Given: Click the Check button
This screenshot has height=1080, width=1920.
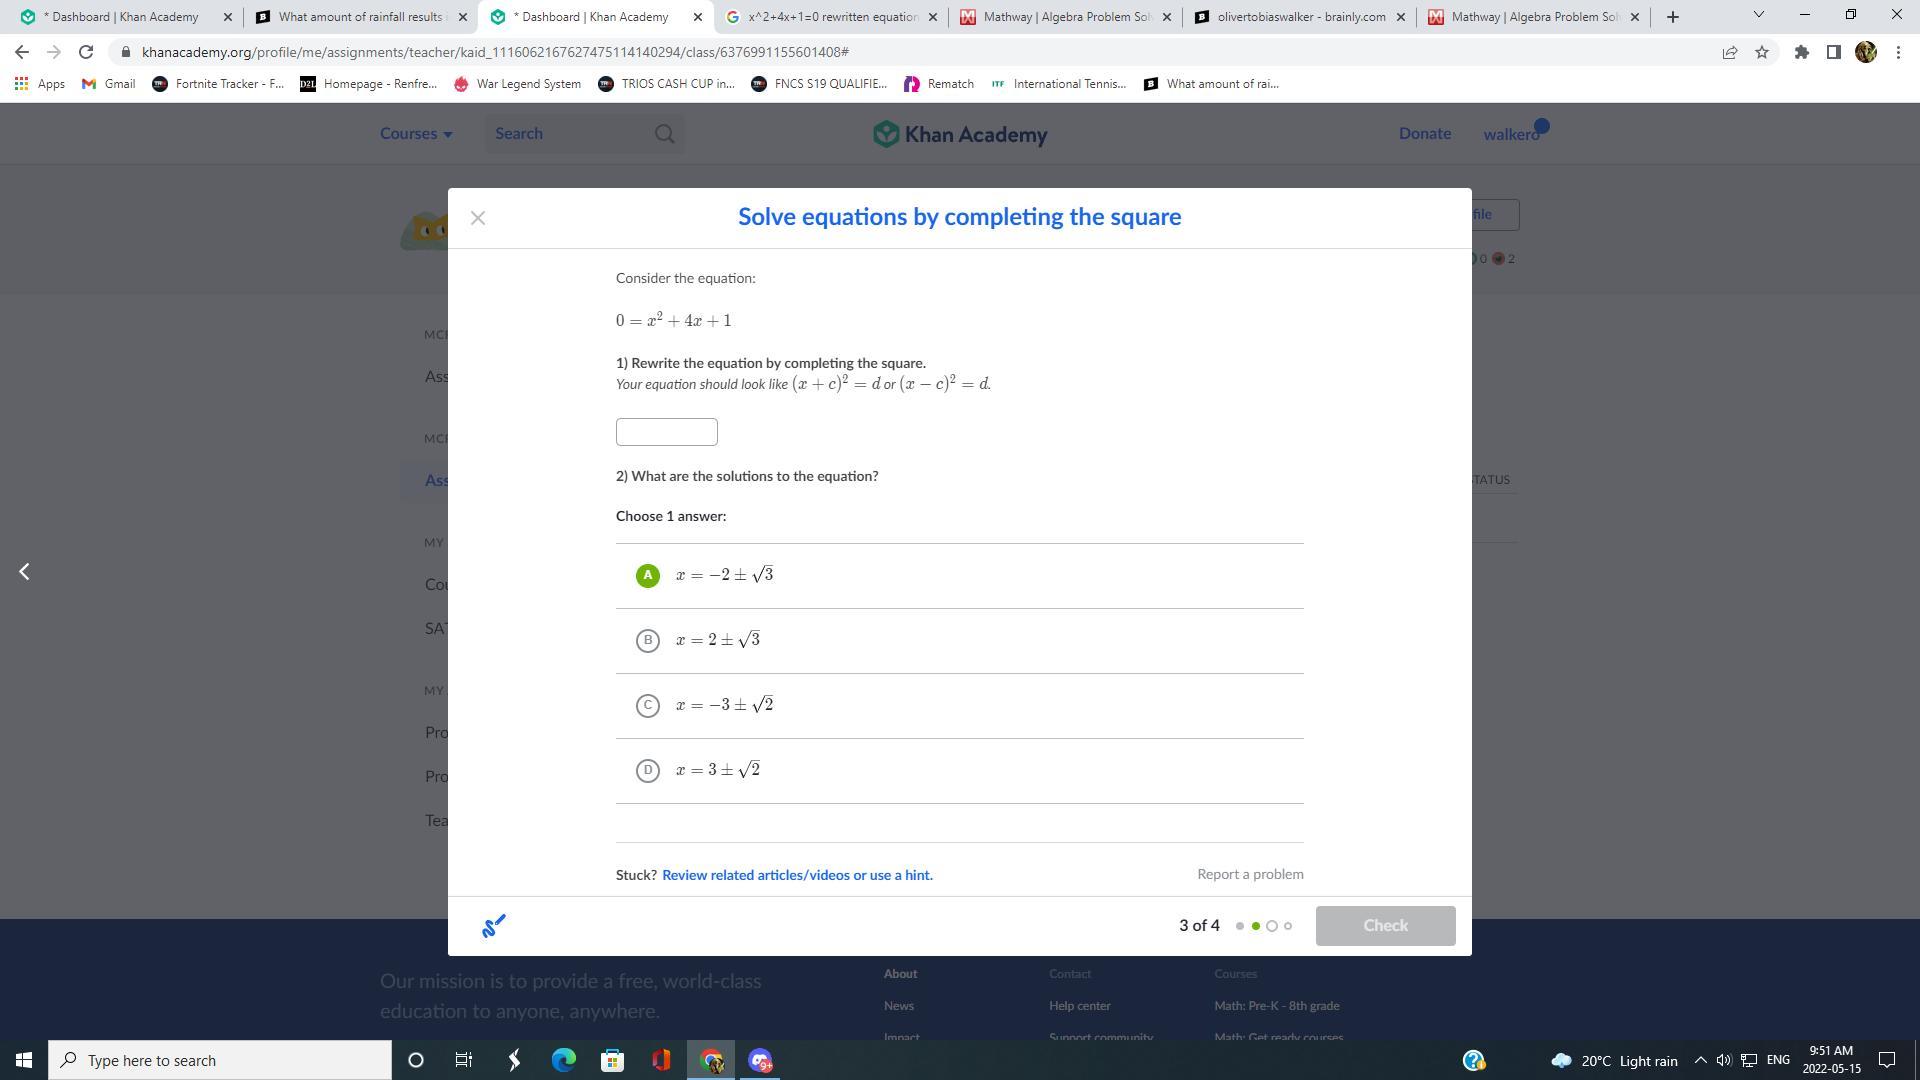Looking at the screenshot, I should click(1385, 926).
